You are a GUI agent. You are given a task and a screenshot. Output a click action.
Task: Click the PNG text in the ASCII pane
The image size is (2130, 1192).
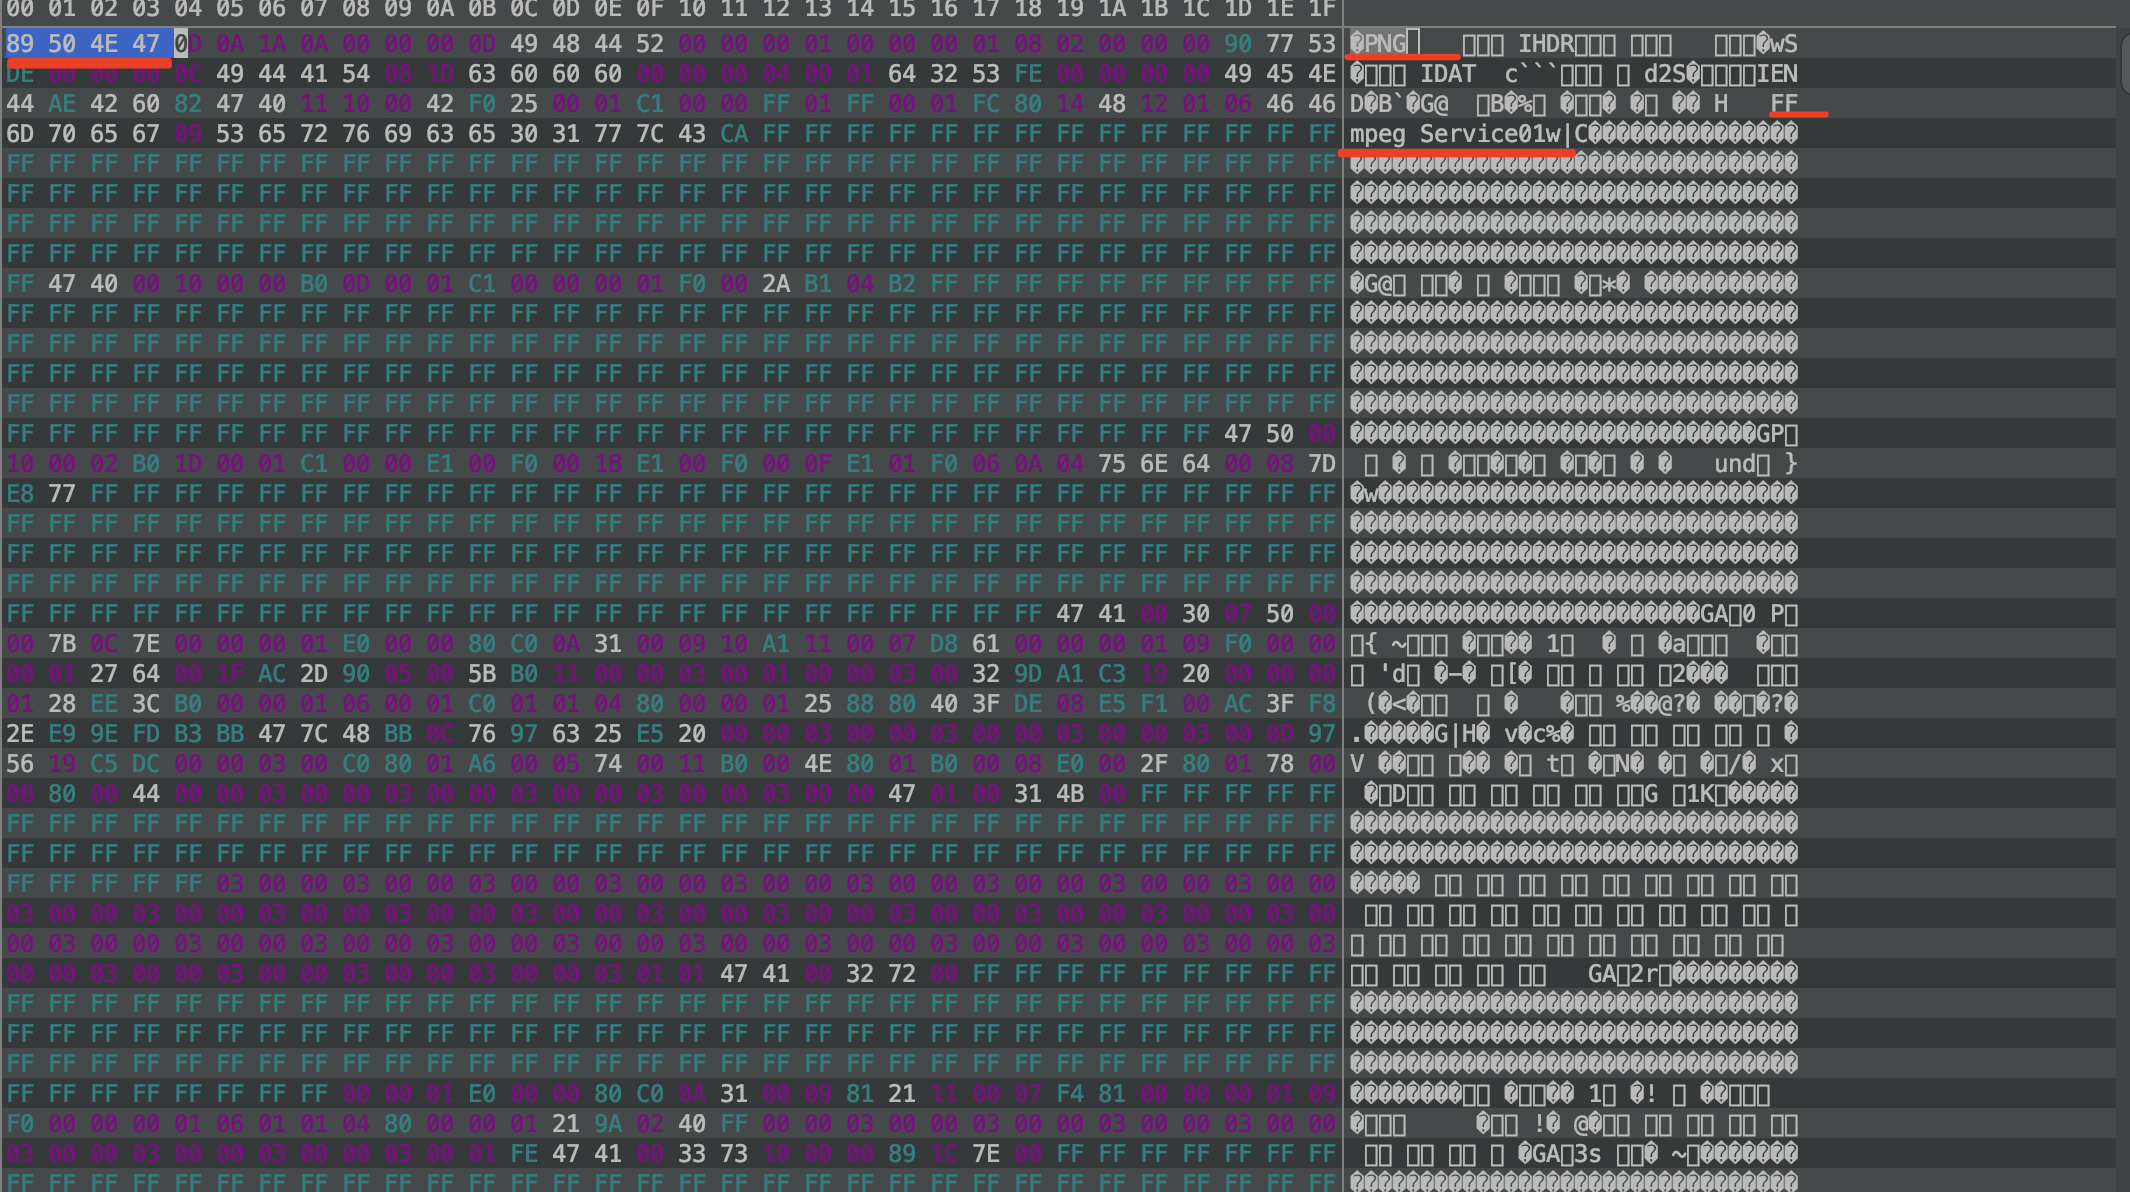[1385, 44]
